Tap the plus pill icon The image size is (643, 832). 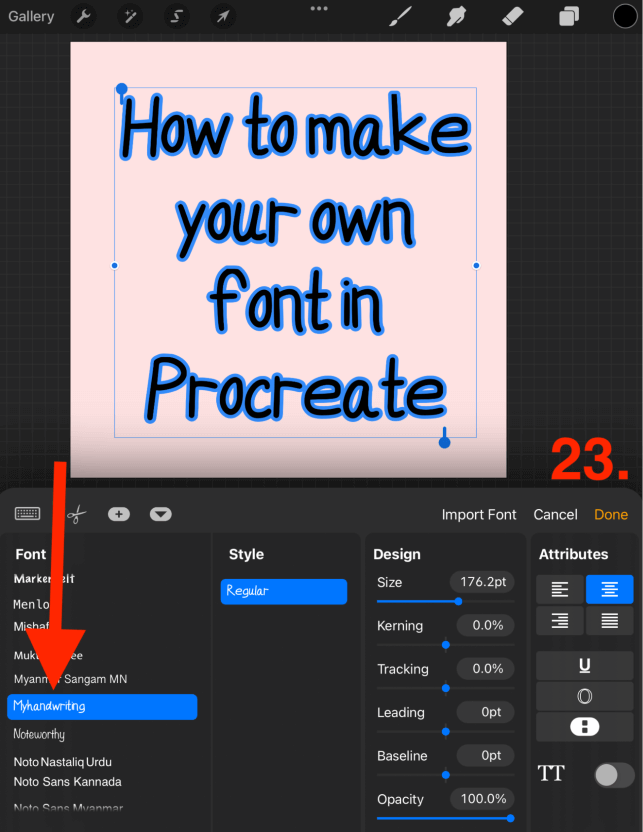pos(119,514)
